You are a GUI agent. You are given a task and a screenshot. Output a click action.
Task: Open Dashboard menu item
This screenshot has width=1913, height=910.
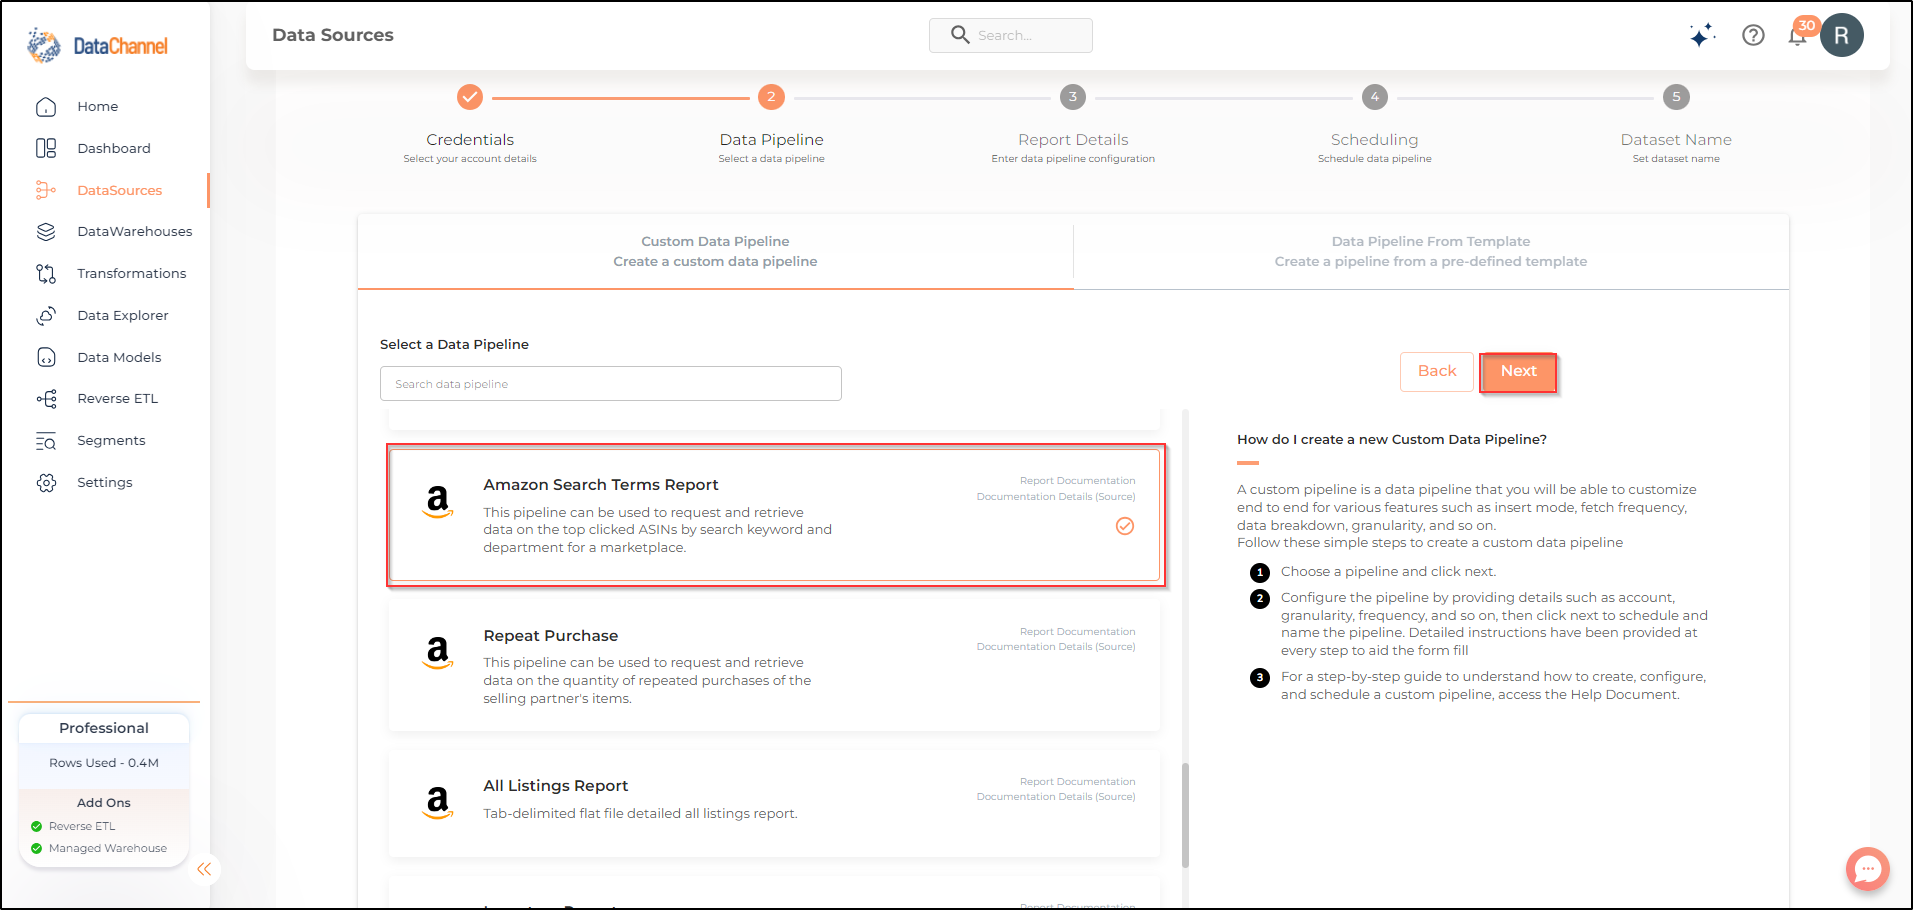[114, 149]
